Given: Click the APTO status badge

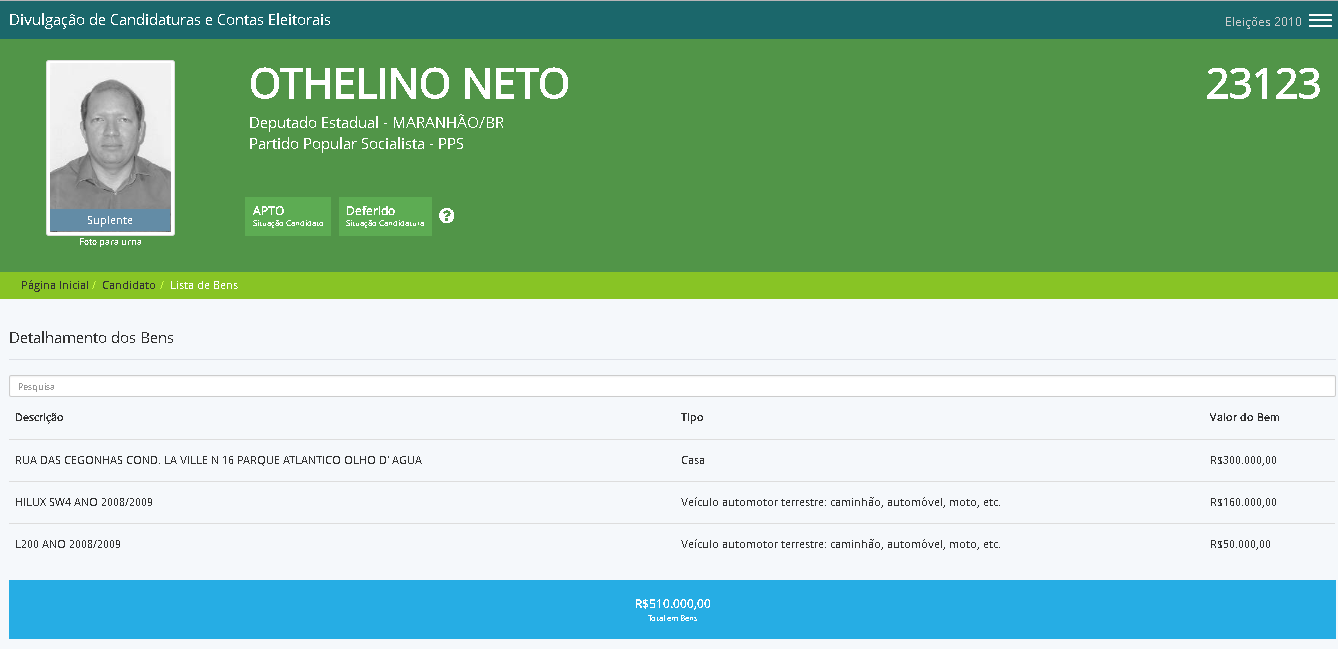Looking at the screenshot, I should click(287, 216).
